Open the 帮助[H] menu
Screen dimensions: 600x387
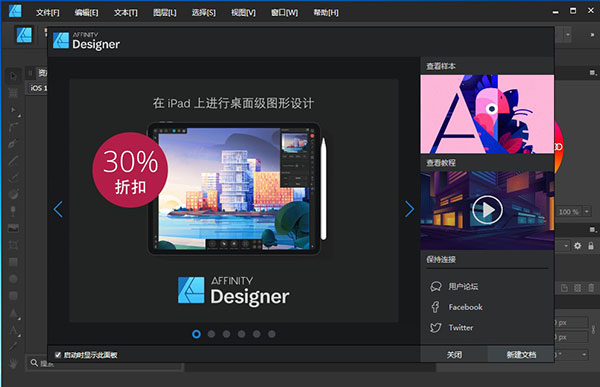326,13
